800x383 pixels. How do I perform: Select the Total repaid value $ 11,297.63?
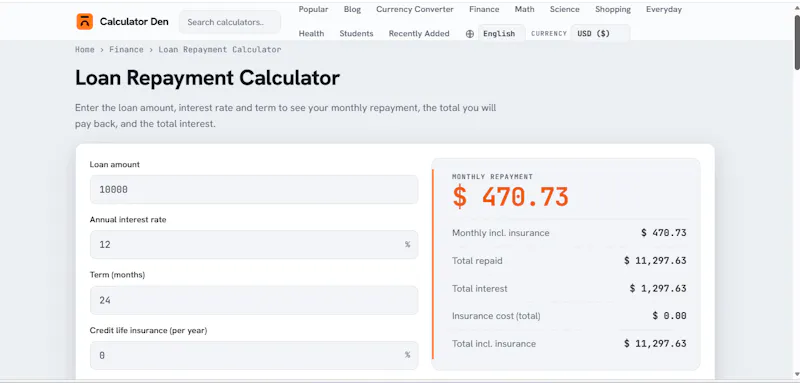tap(655, 261)
